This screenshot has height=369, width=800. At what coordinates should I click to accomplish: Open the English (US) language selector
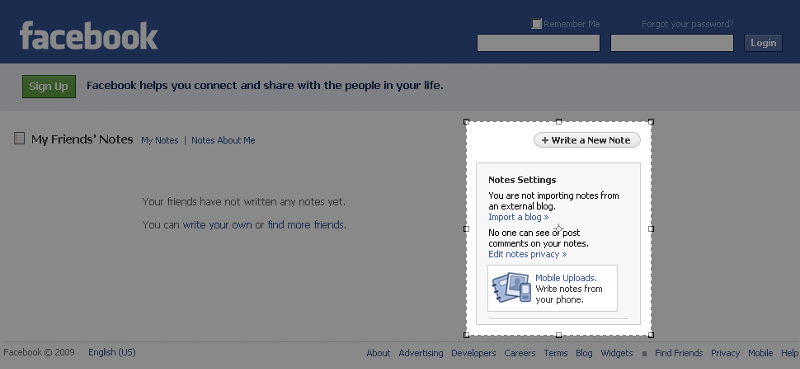click(x=112, y=352)
